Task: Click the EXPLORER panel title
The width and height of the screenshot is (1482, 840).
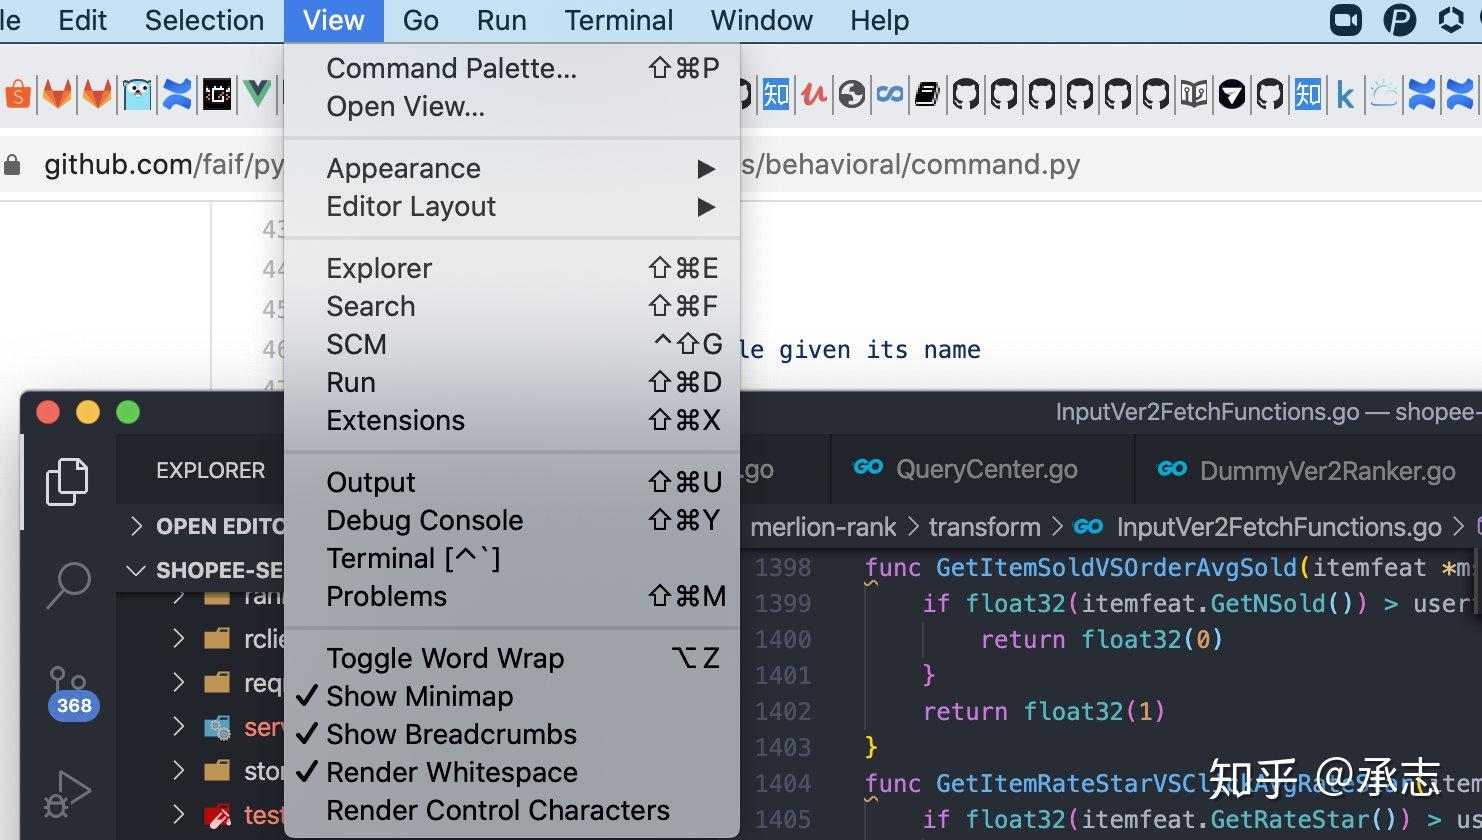Action: click(211, 470)
